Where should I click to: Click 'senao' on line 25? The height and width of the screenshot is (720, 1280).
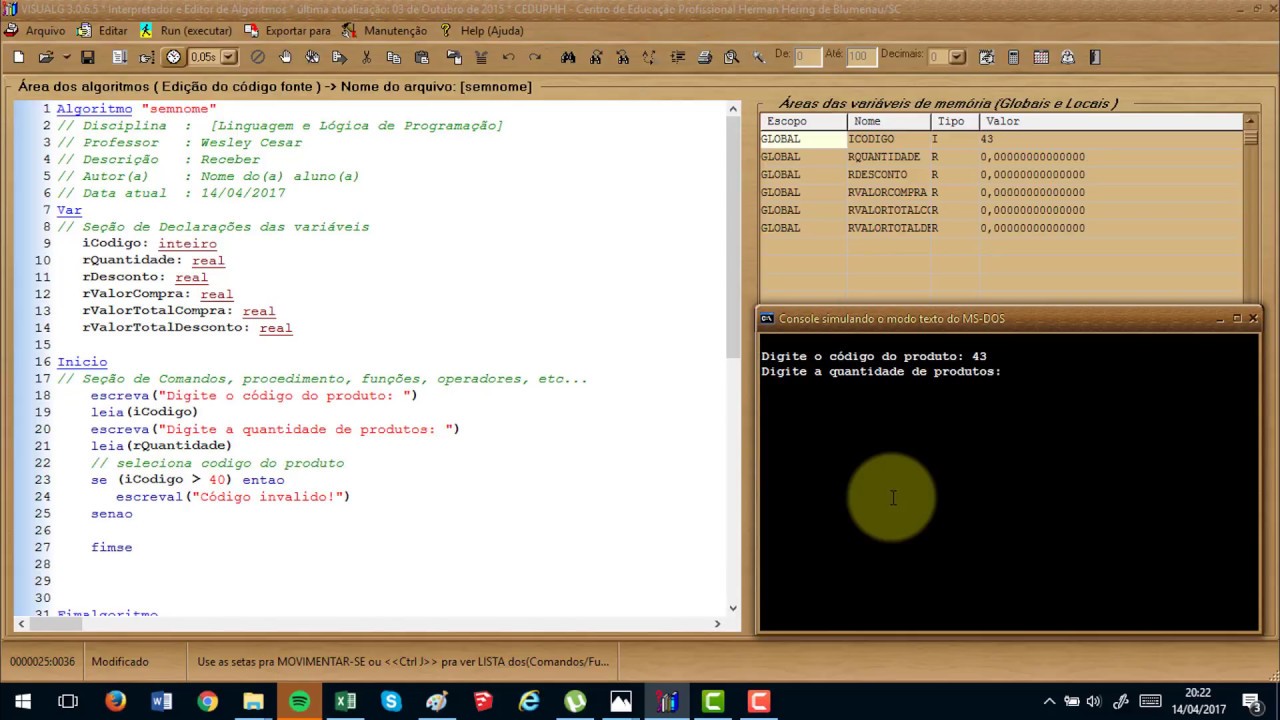tap(111, 514)
